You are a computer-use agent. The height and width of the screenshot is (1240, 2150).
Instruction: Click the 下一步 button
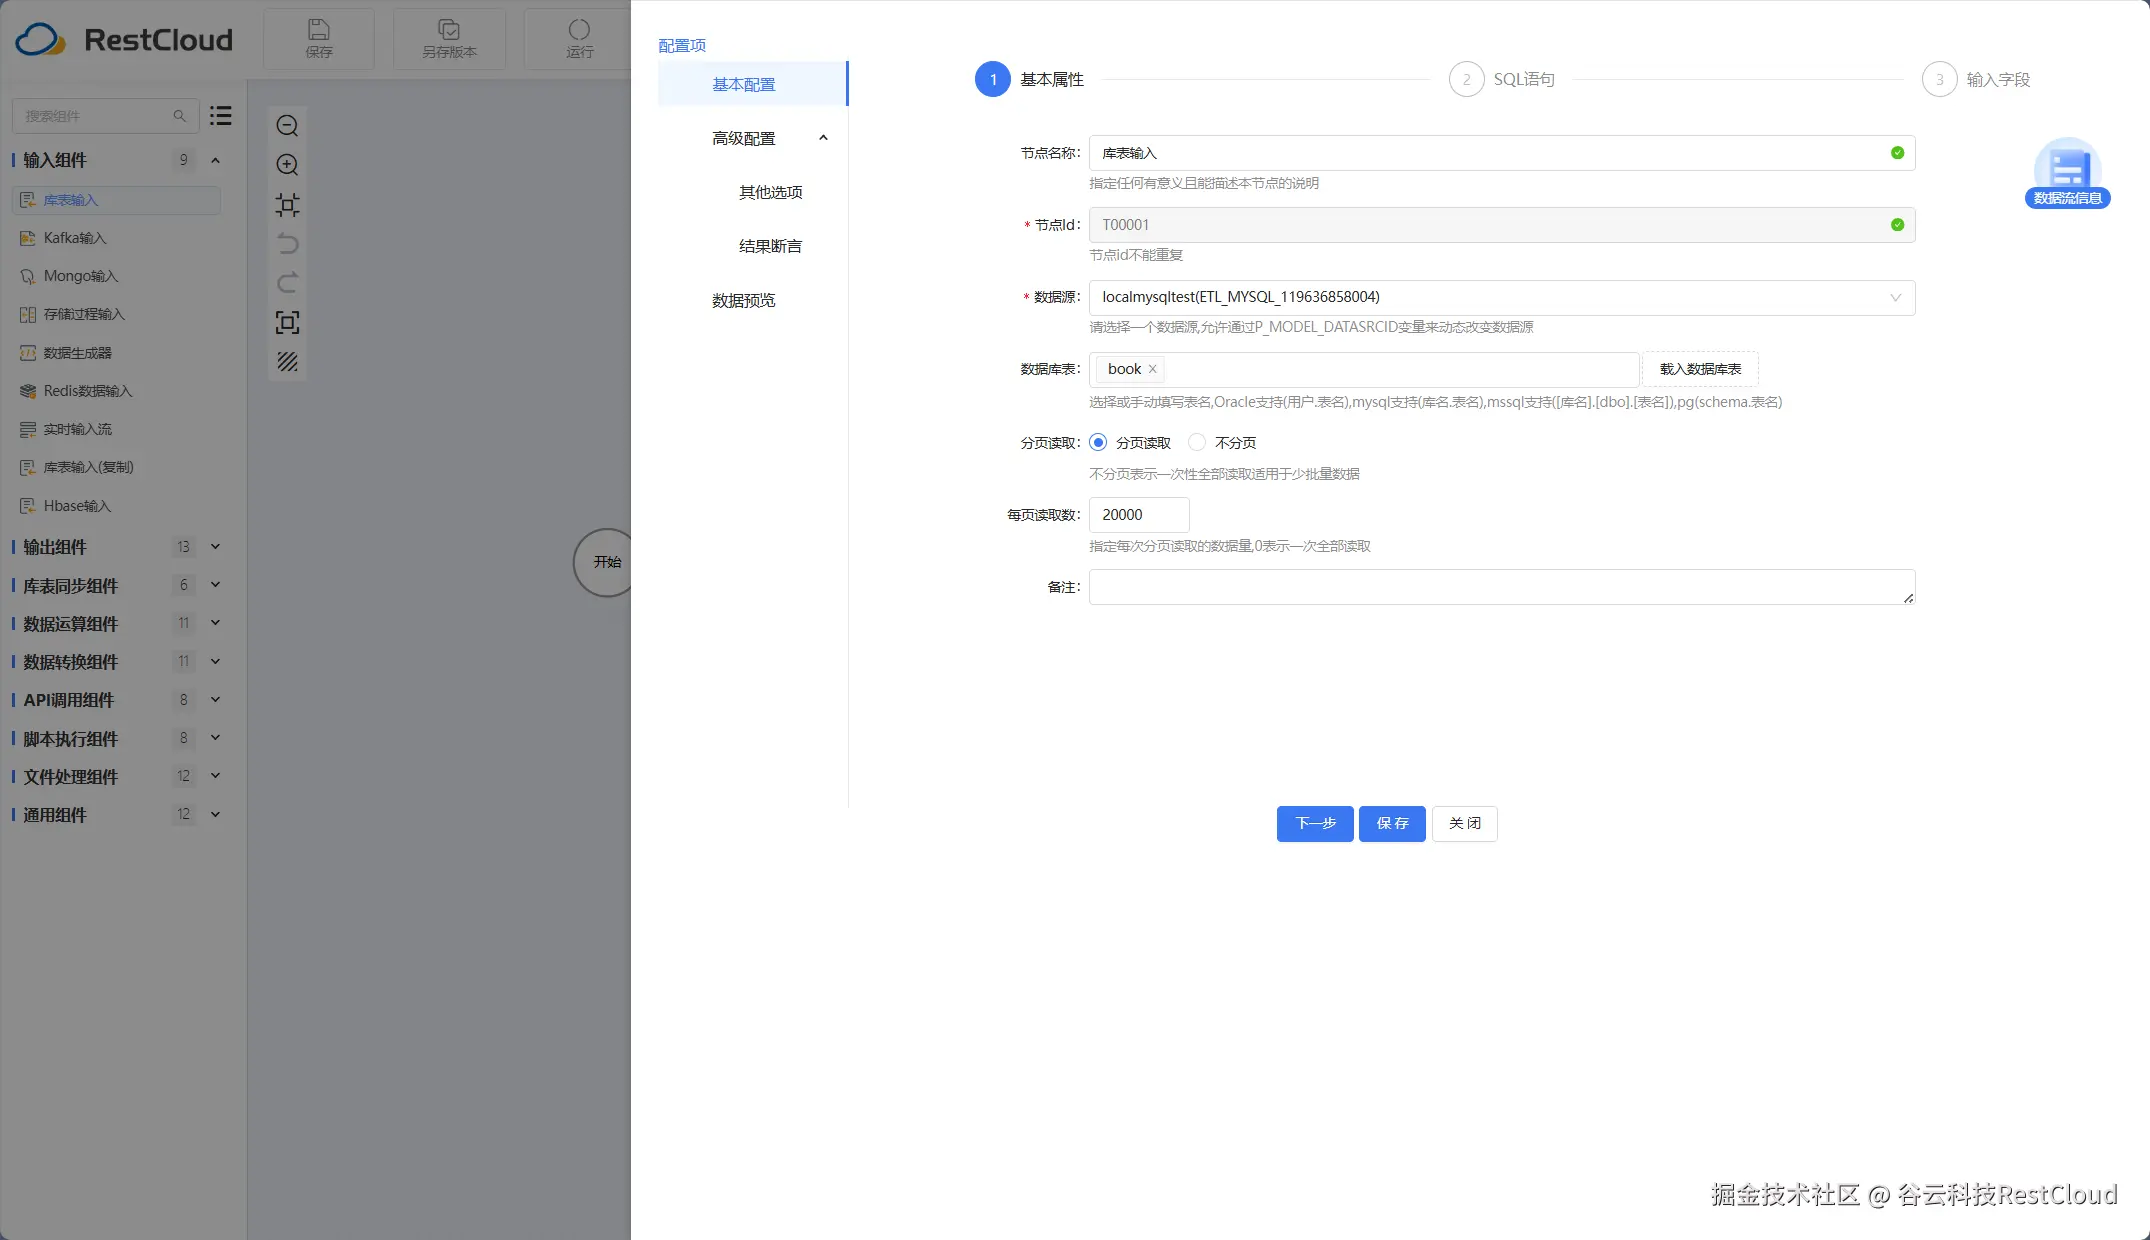click(1314, 824)
